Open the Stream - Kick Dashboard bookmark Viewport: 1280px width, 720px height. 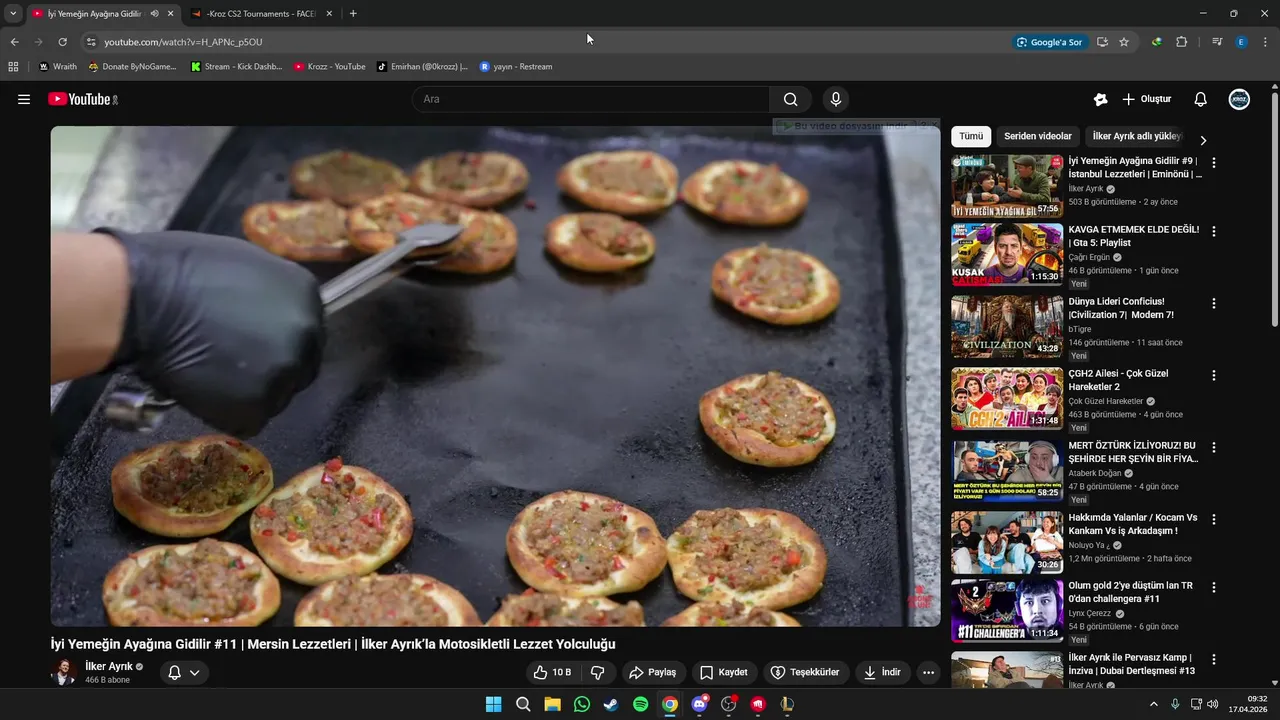[236, 67]
